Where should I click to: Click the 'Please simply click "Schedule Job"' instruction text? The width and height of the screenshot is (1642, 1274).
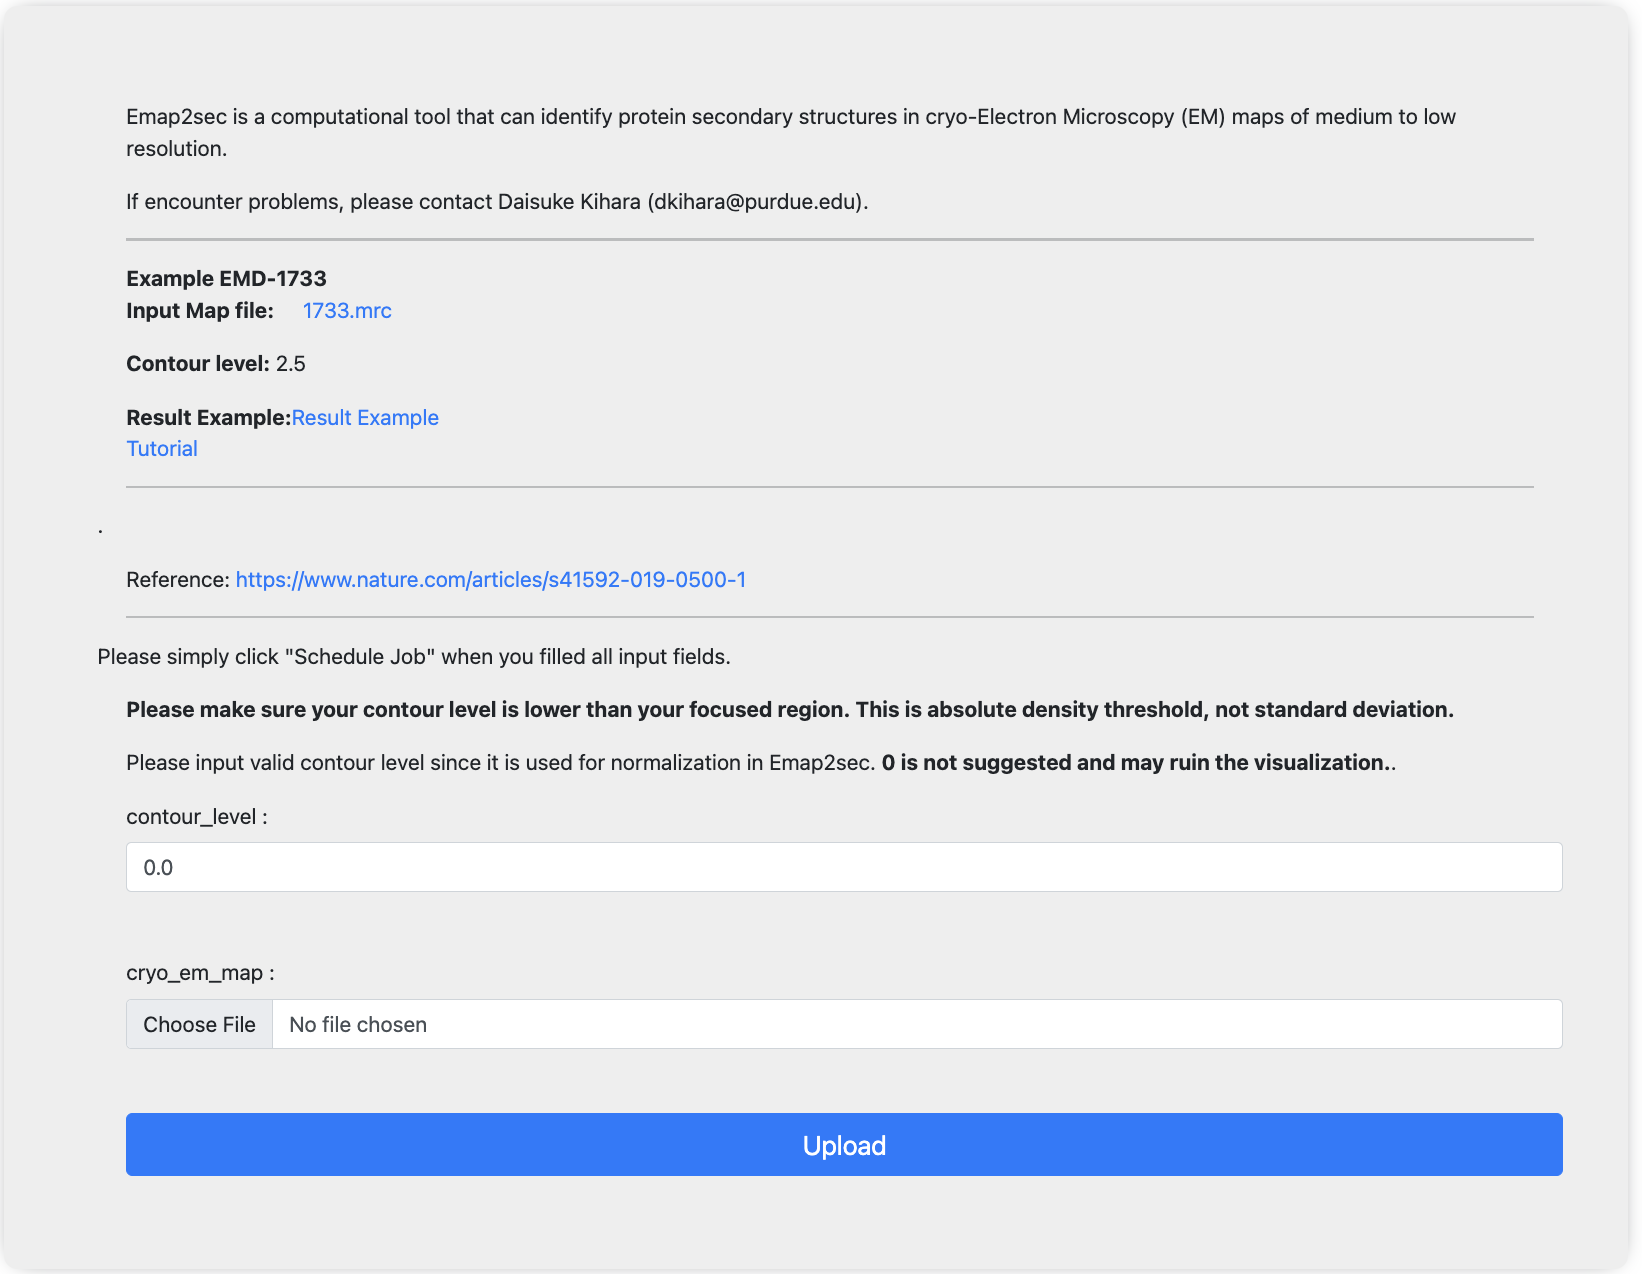pos(414,657)
